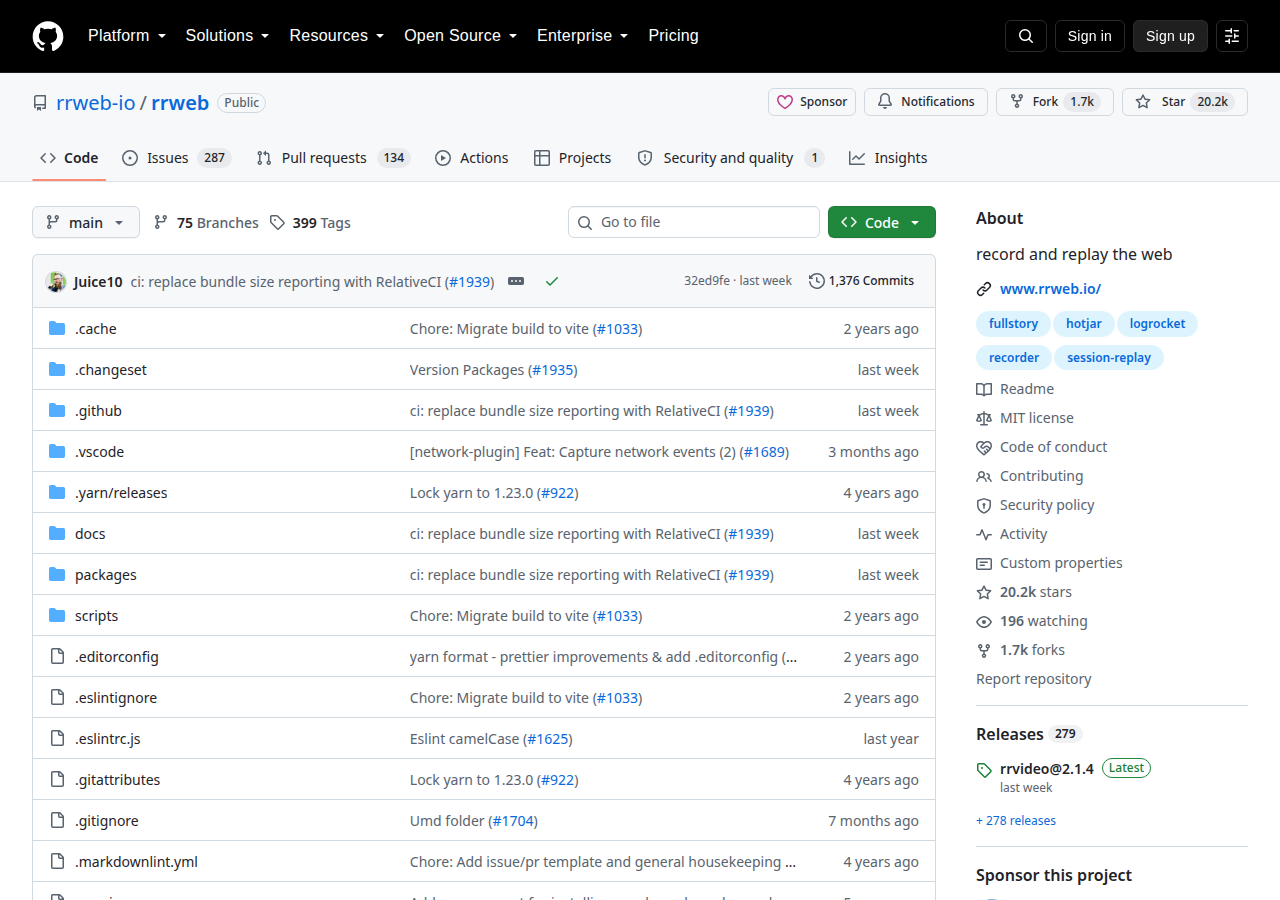The width and height of the screenshot is (1280, 900).
Task: Open the www.rrweb.io link
Action: click(1050, 289)
